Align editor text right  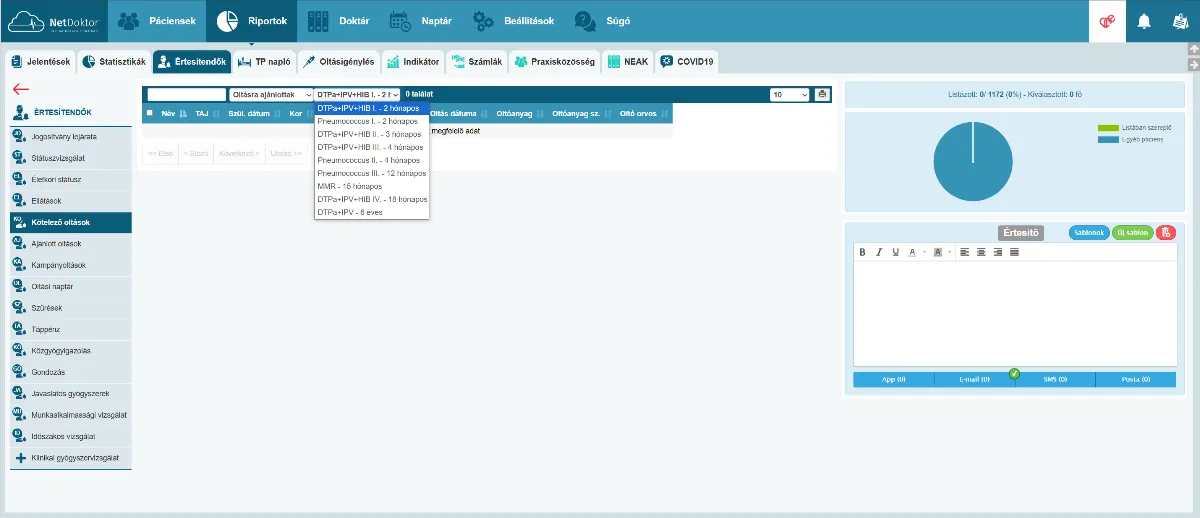pos(998,252)
